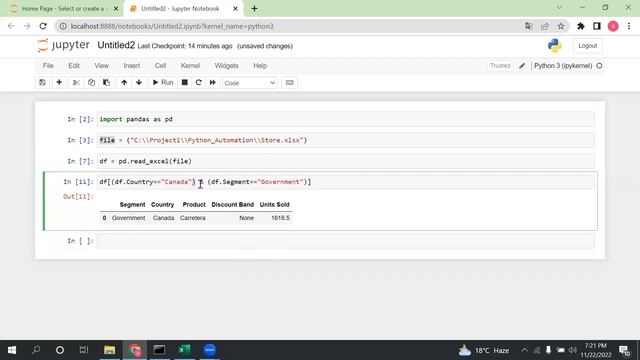The width and height of the screenshot is (640, 360).
Task: Cut selected cells with scissors icon
Action: point(76,82)
